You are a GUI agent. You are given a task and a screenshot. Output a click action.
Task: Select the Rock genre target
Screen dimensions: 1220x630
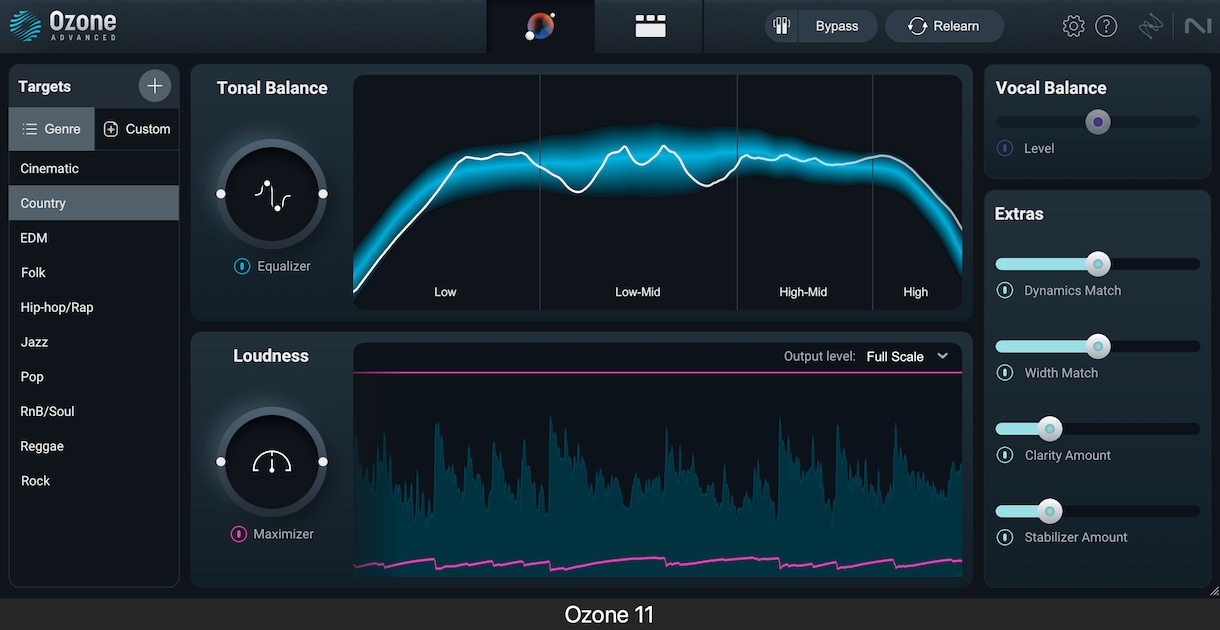[x=94, y=481]
